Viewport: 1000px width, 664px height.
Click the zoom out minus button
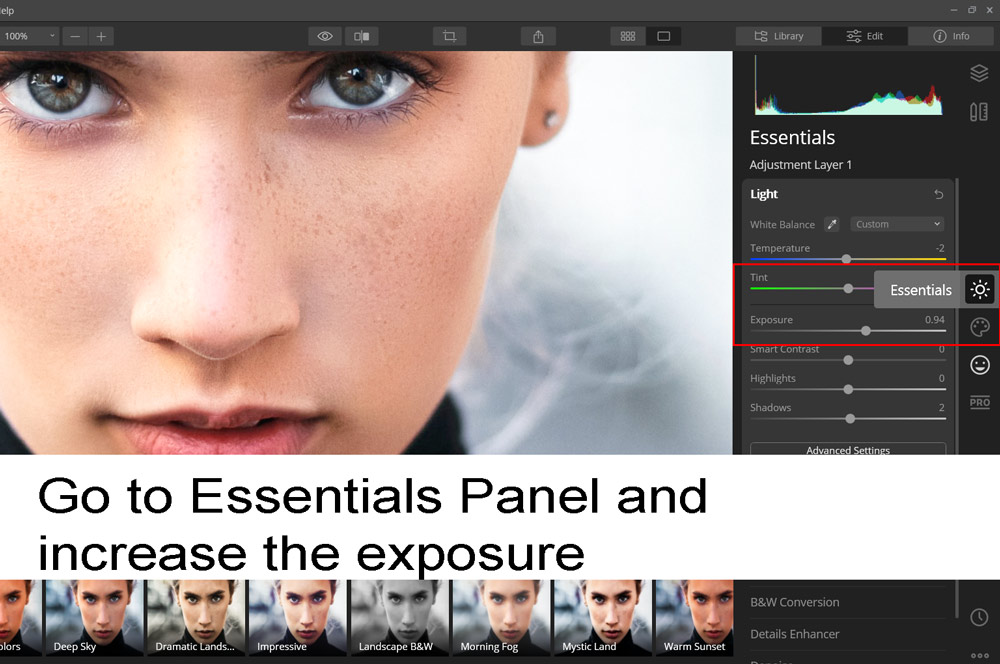point(75,36)
